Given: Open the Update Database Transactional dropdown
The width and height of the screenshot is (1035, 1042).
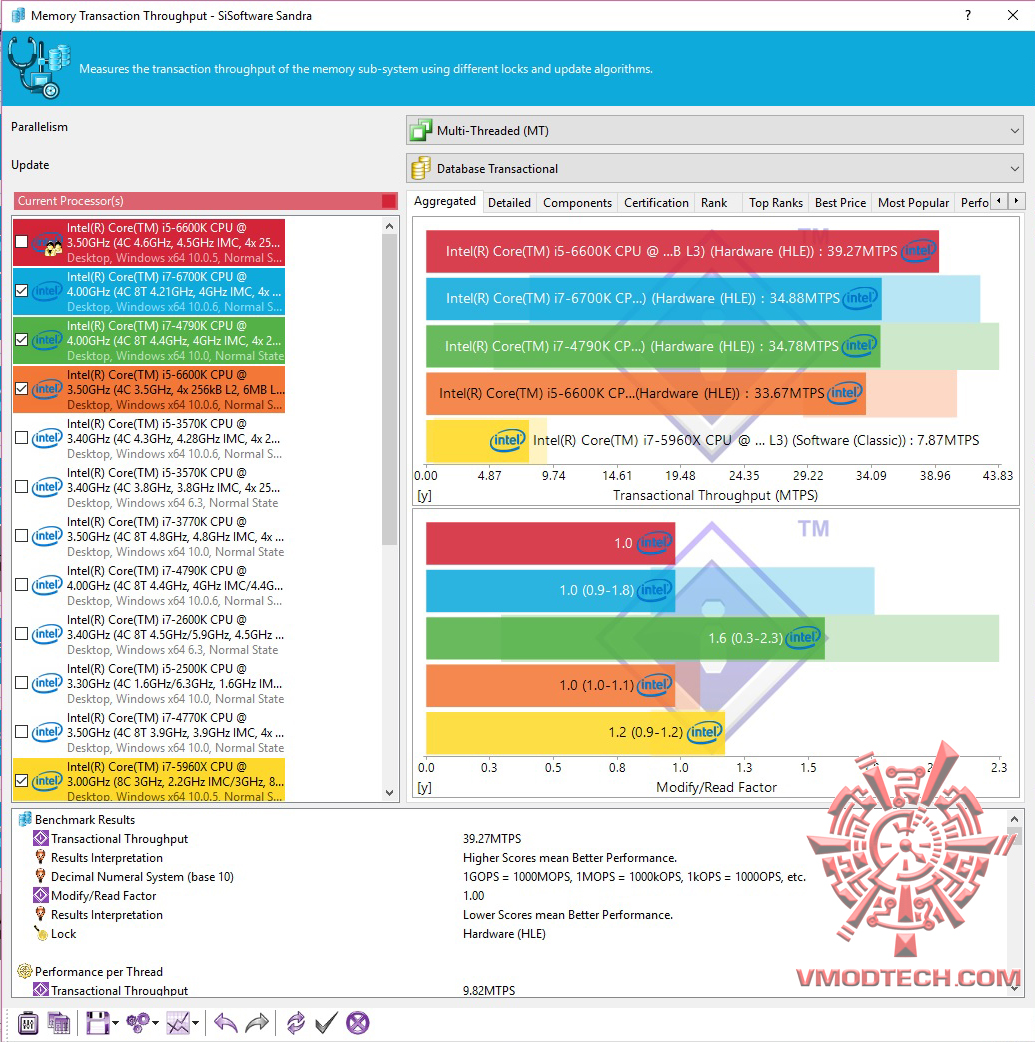Looking at the screenshot, I should 715,168.
